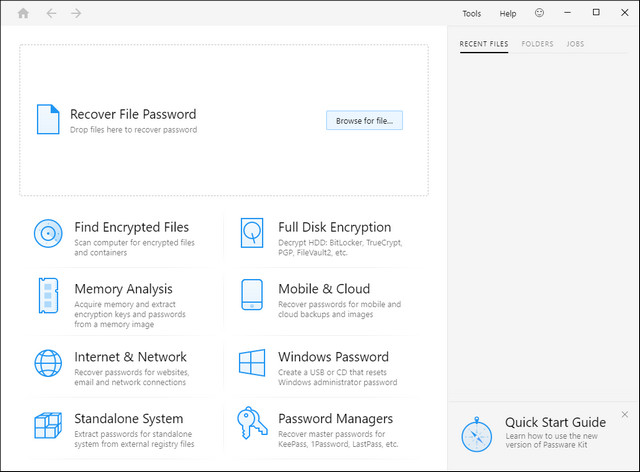
Task: Click the Windows Password logo icon
Action: [x=252, y=362]
